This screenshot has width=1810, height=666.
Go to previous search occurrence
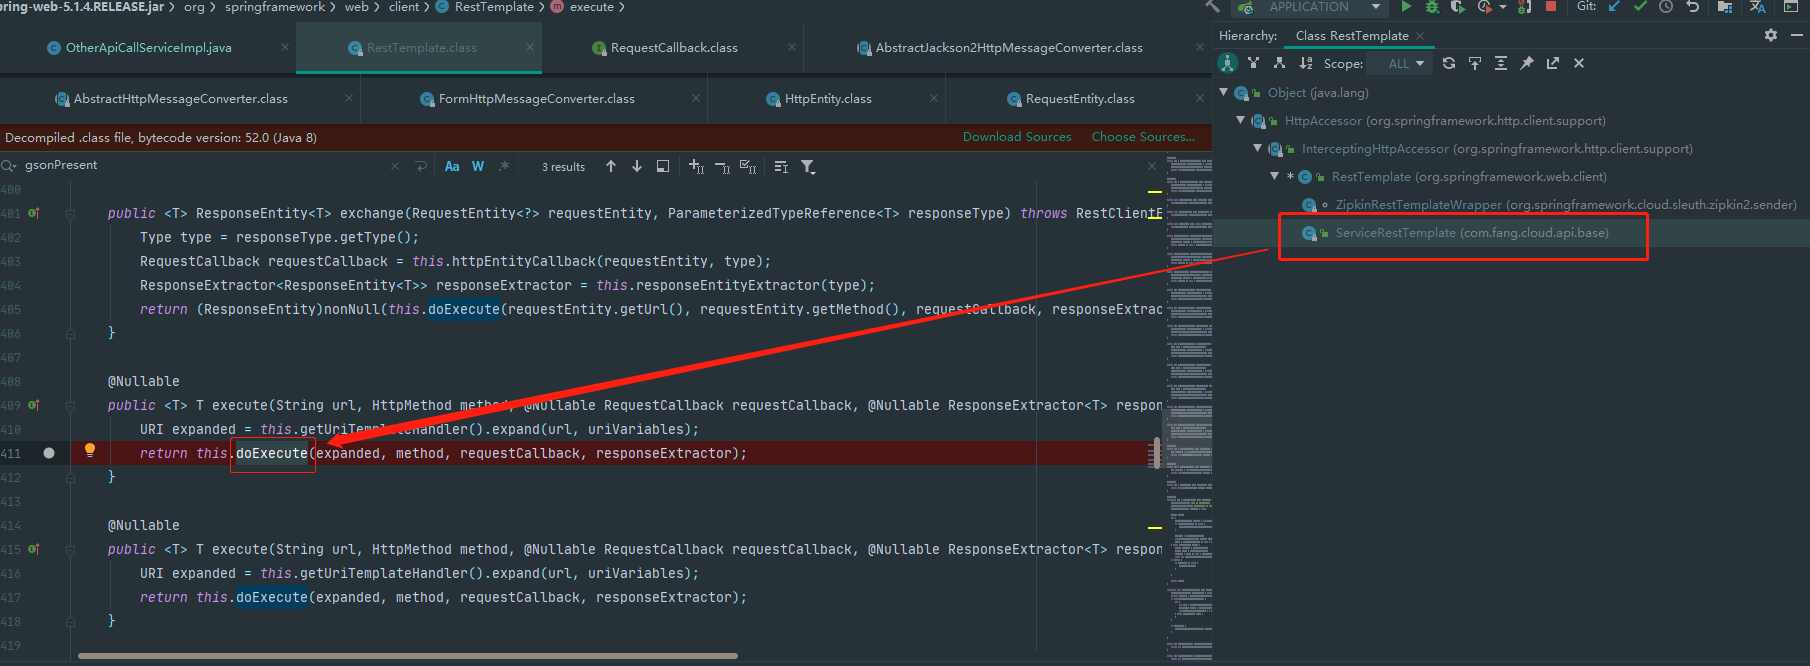611,167
